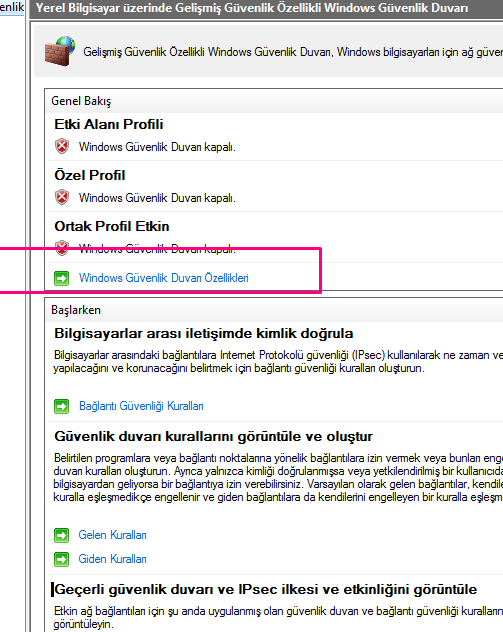Click red shield icon under Ortak Profil Etkin

coord(62,248)
